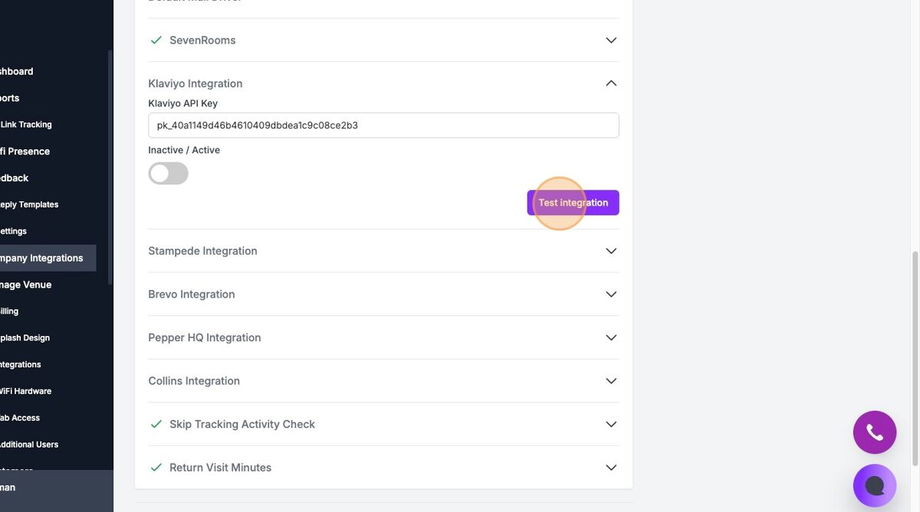Toggle Klaviyo Inactive / Active switch
This screenshot has width=920, height=512.
[168, 173]
